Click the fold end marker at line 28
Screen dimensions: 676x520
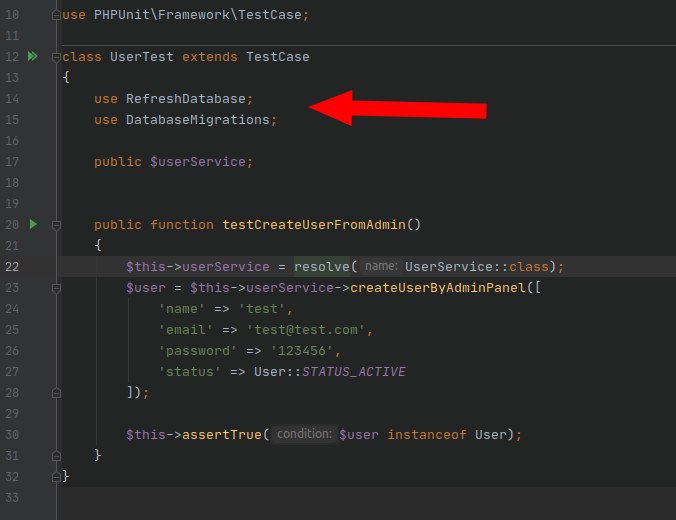[56, 393]
